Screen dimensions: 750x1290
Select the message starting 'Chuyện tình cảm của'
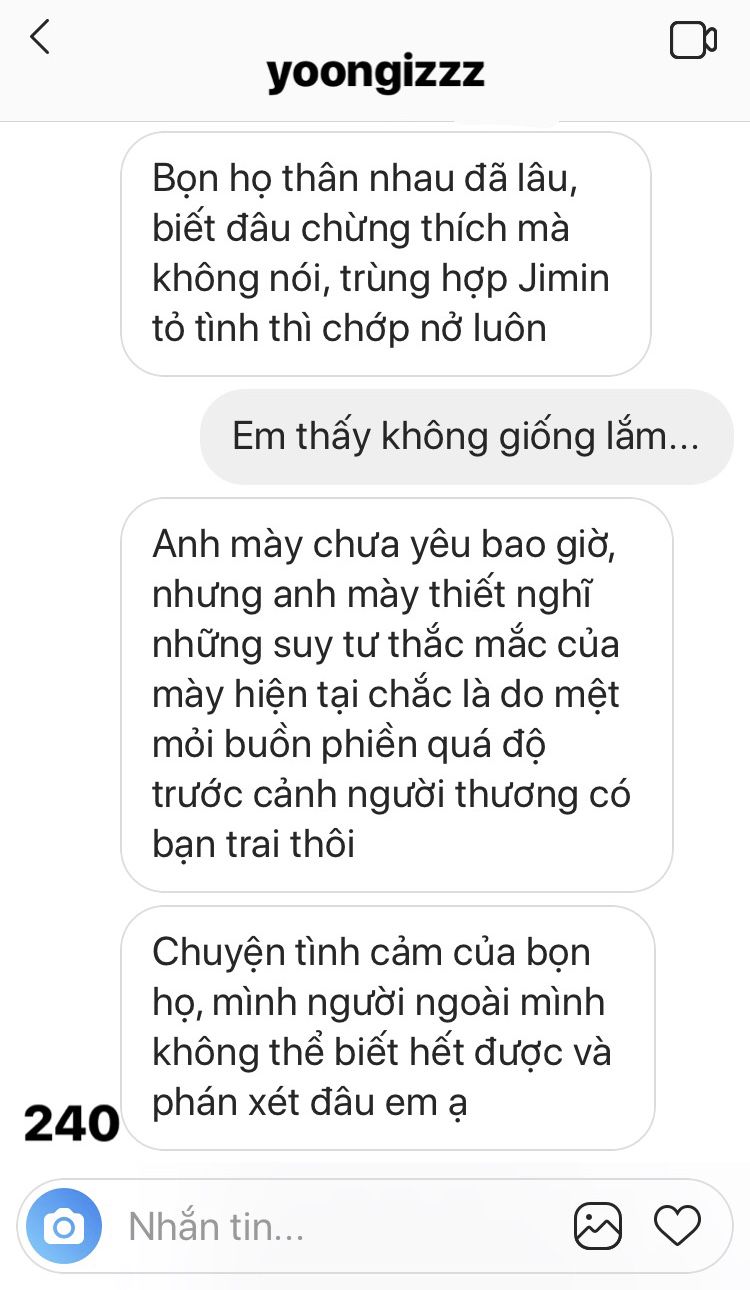pyautogui.click(x=388, y=1027)
